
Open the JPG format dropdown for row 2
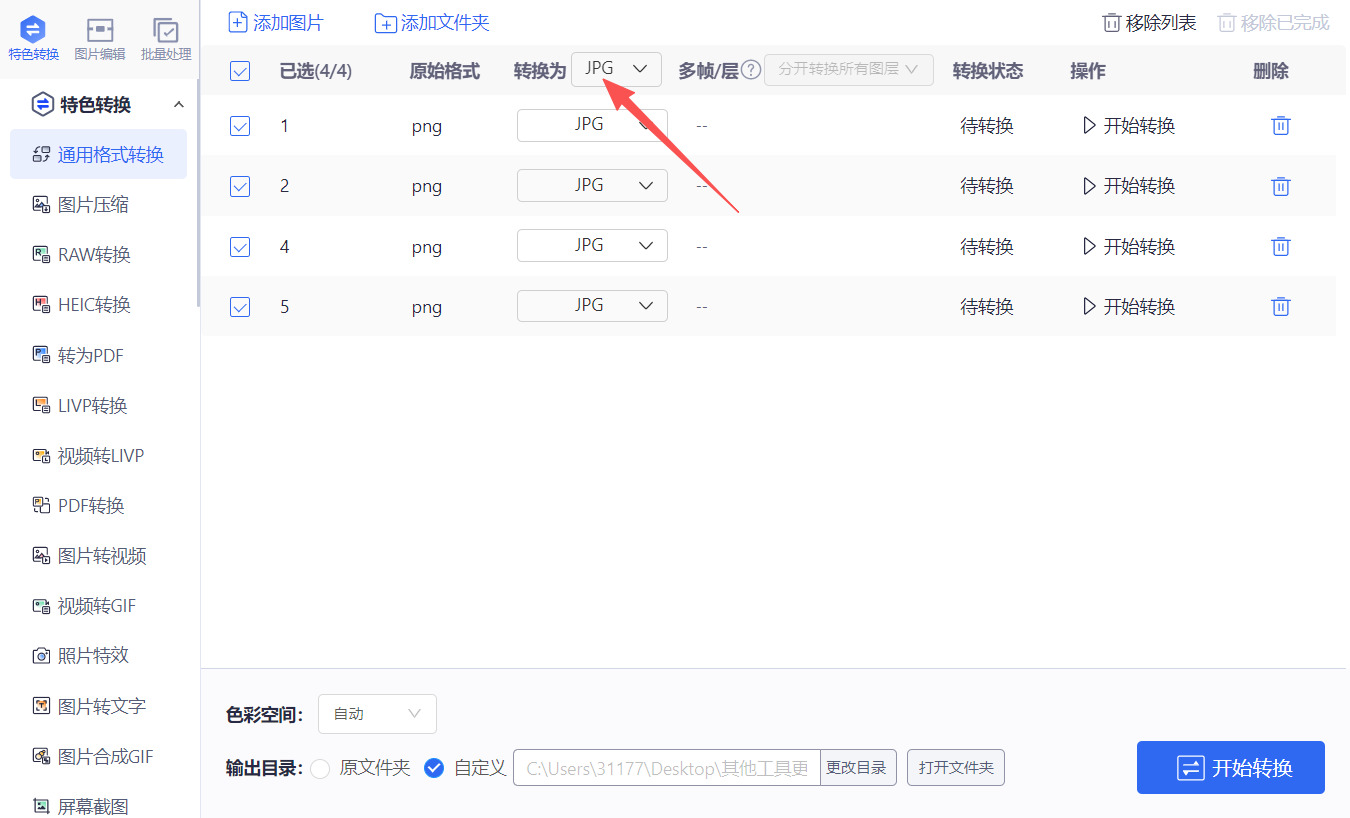[x=592, y=186]
